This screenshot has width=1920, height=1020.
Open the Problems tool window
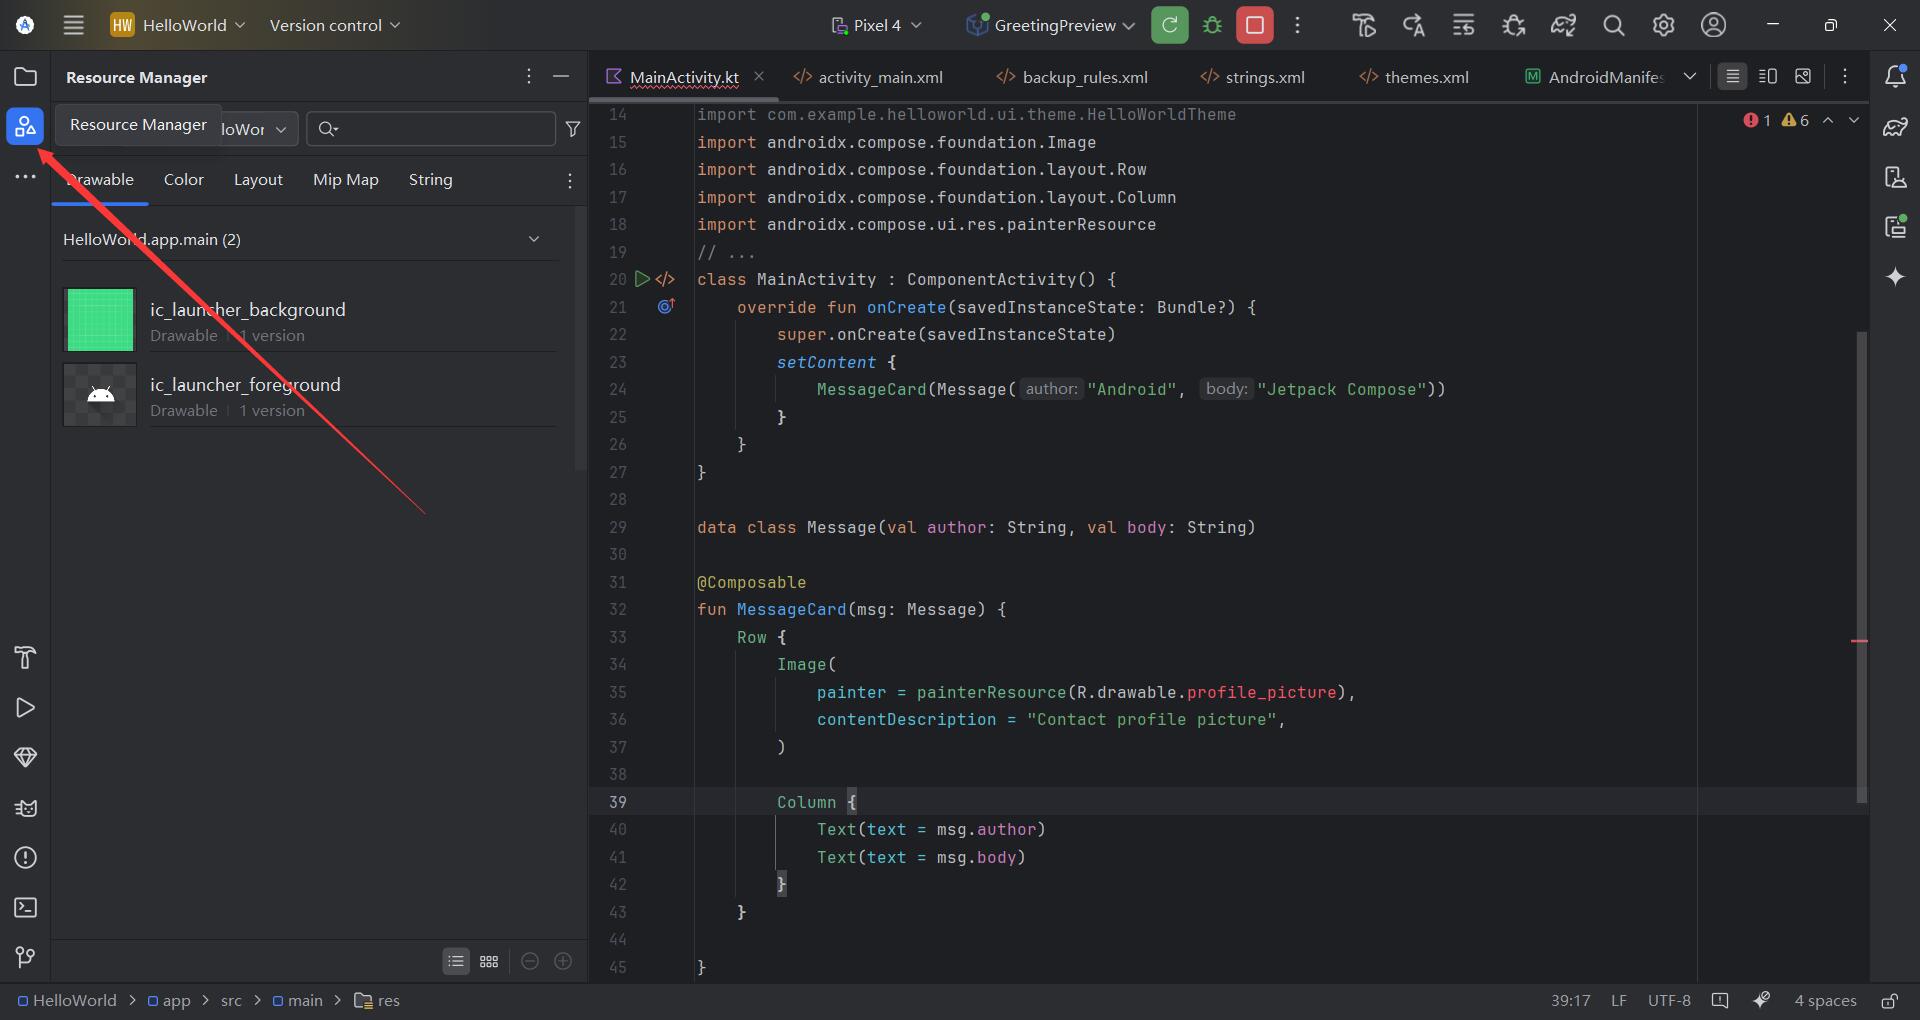[x=25, y=857]
